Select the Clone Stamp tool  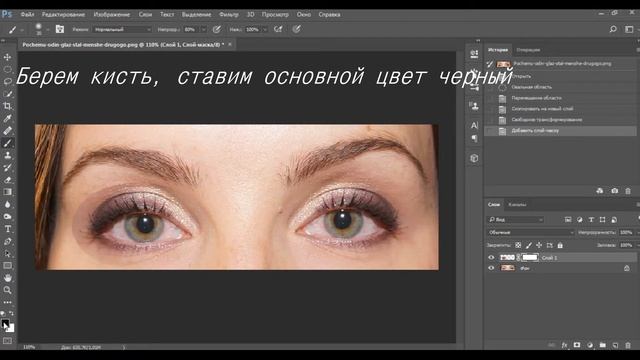(x=7, y=155)
